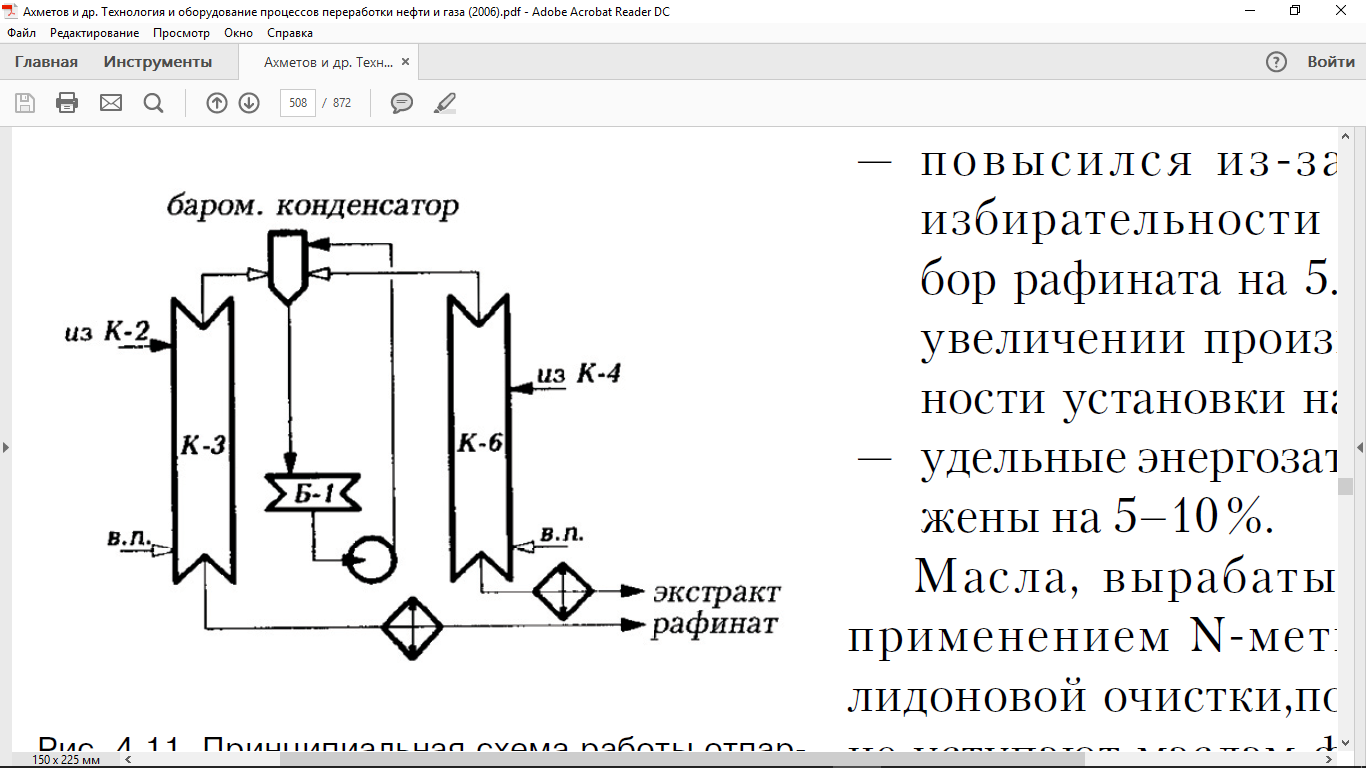Screen dimensions: 1366x768
Task: Close the Ахметов document tab
Action: point(405,62)
